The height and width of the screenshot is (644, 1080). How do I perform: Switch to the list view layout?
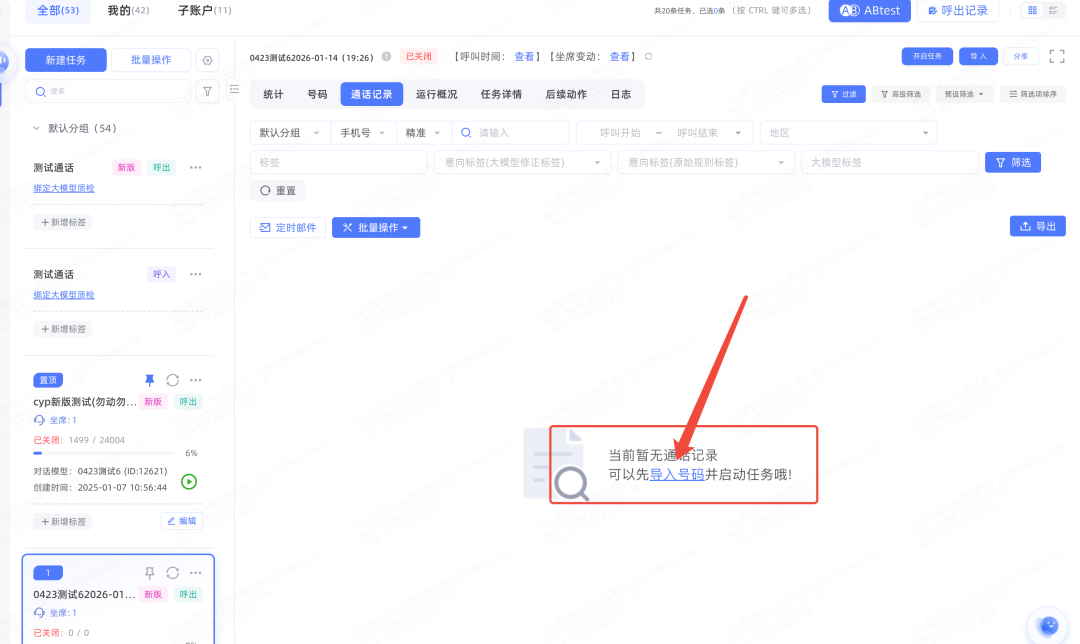[x=1052, y=10]
